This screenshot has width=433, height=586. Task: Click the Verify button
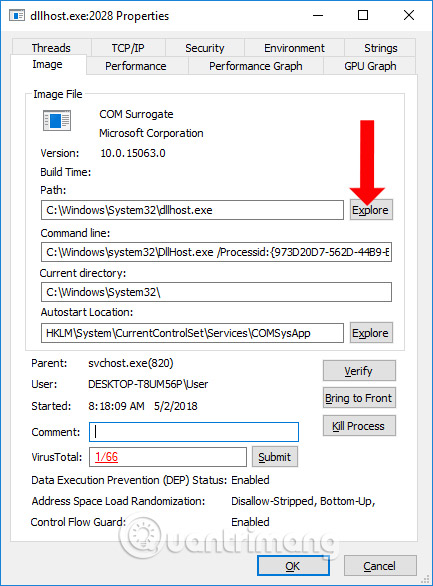coord(359,371)
